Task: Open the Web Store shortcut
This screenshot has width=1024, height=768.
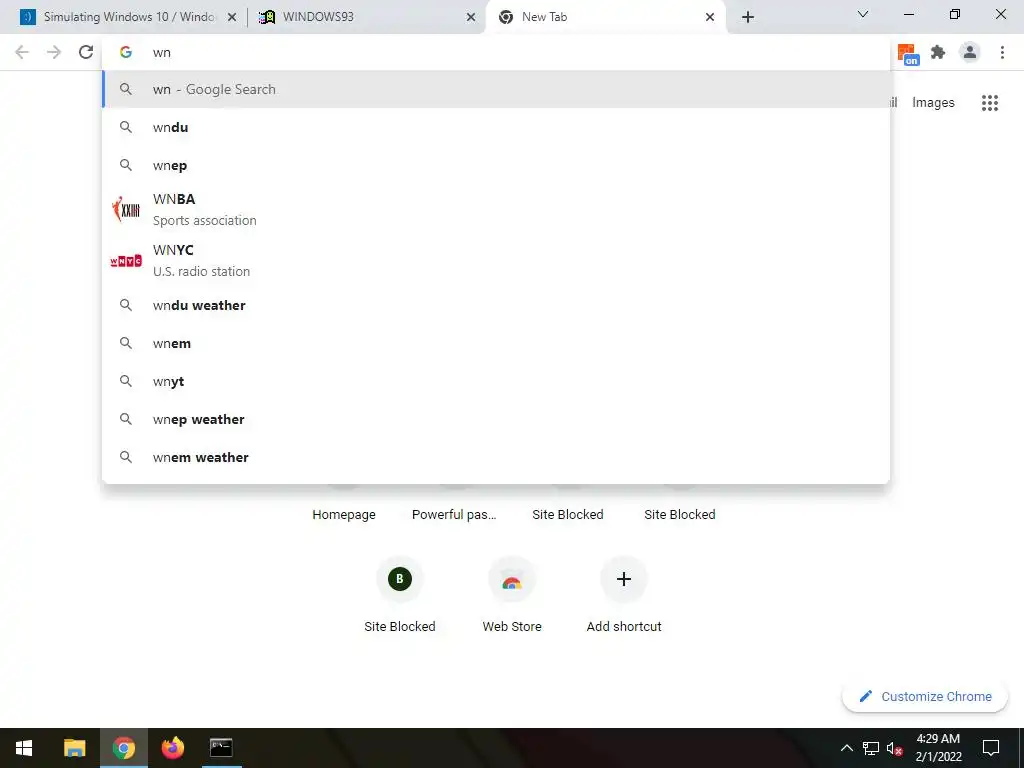Action: [x=512, y=596]
